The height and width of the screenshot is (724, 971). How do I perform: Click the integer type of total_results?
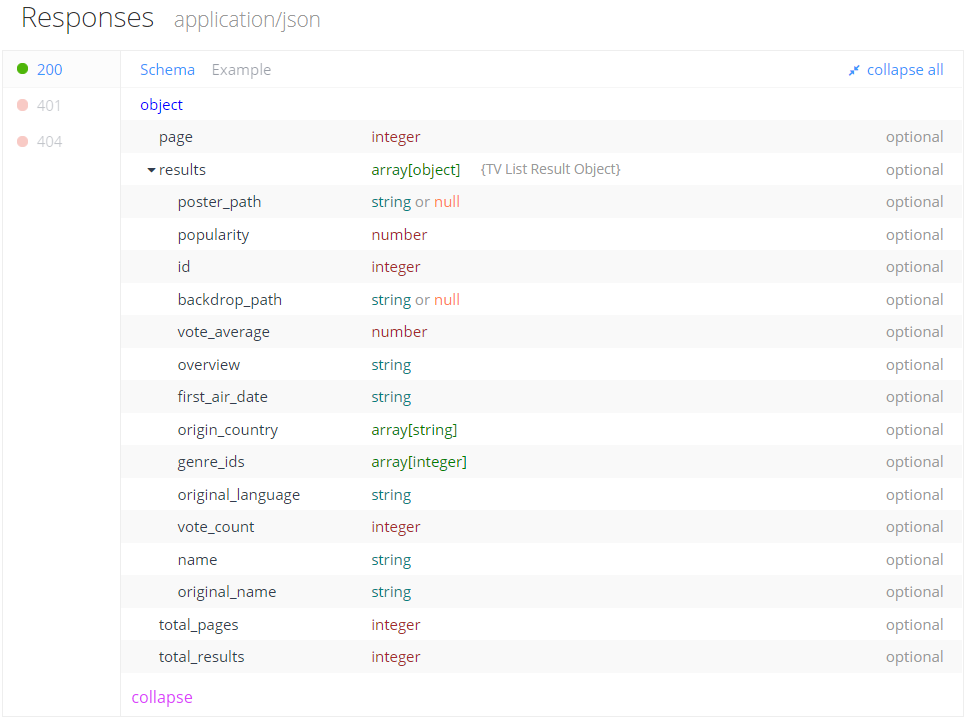coord(396,657)
